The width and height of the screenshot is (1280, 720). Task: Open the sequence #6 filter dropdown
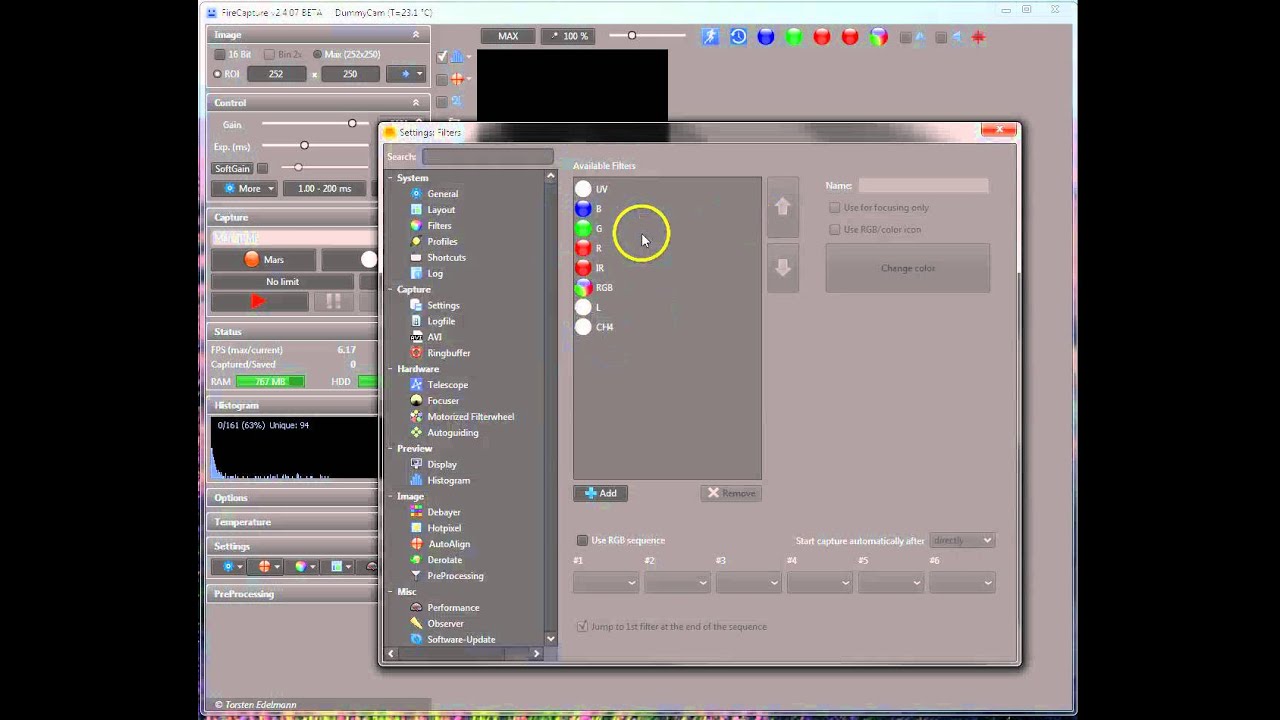pos(962,583)
